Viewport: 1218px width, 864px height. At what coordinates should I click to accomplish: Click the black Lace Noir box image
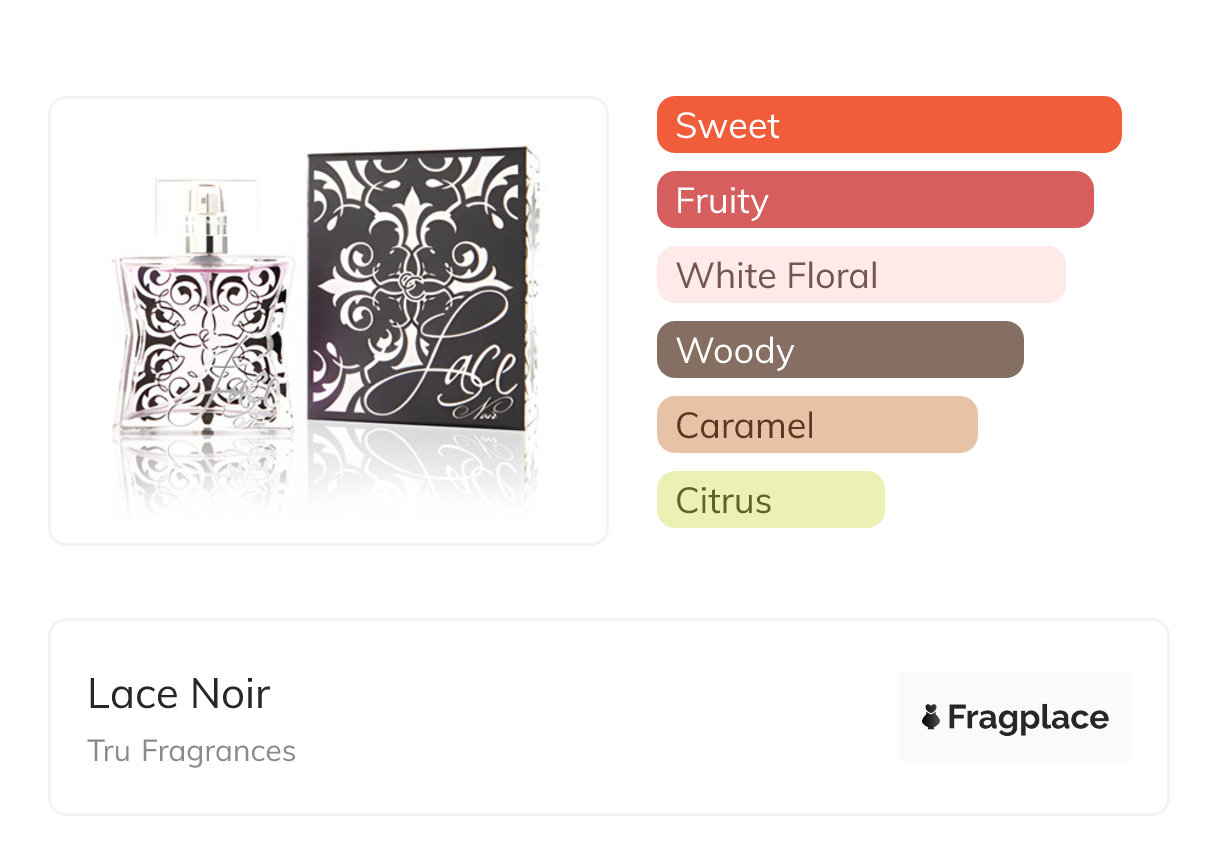click(x=422, y=300)
